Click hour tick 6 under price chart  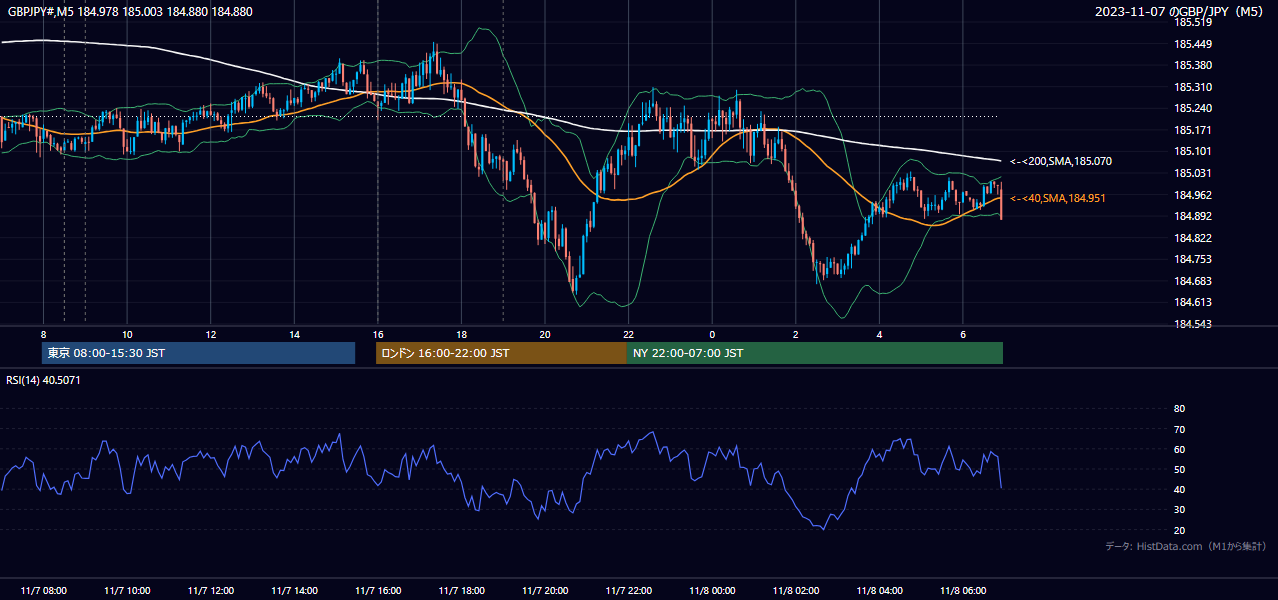click(x=963, y=334)
